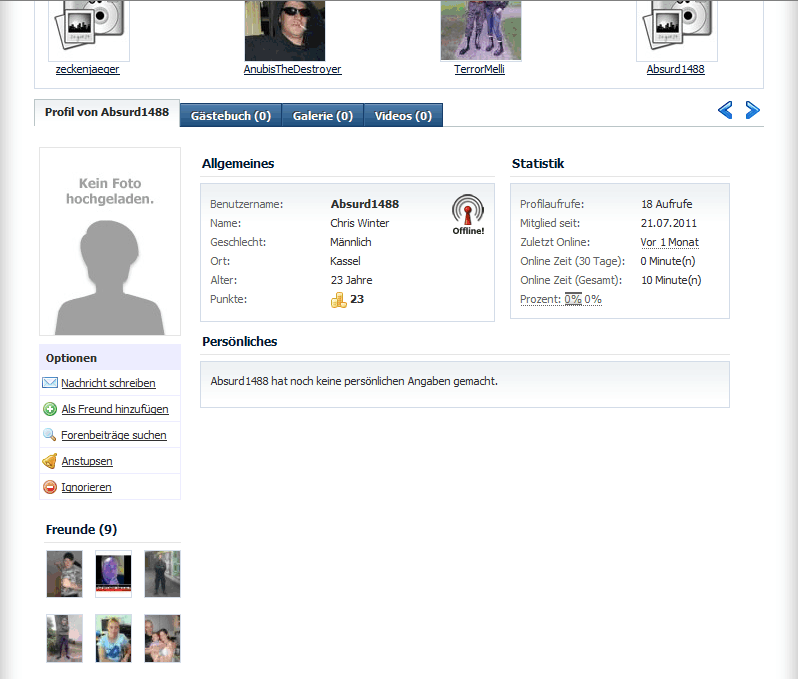This screenshot has height=679, width=798.
Task: Open the purple friend thumbnail in Freunde
Action: (113, 574)
